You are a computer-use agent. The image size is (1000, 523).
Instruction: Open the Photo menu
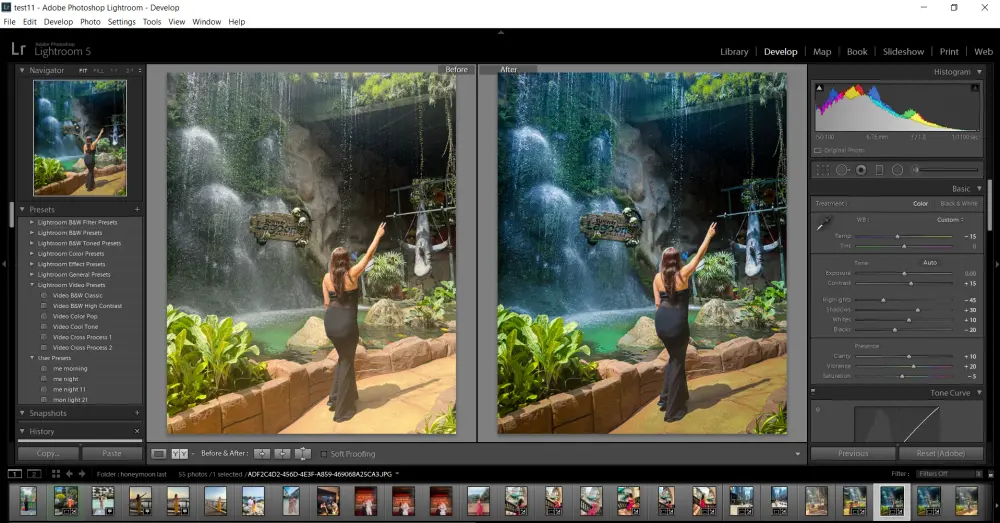tap(90, 22)
